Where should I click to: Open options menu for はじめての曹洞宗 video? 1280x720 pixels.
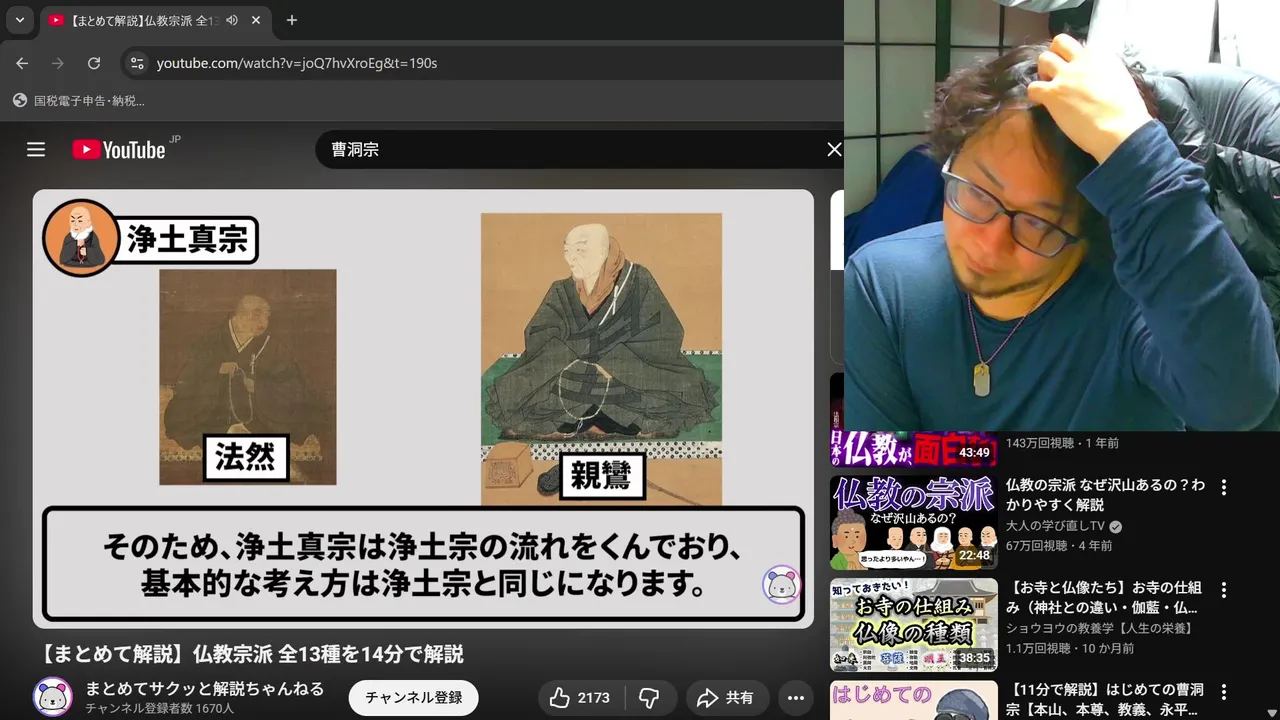coord(1223,692)
